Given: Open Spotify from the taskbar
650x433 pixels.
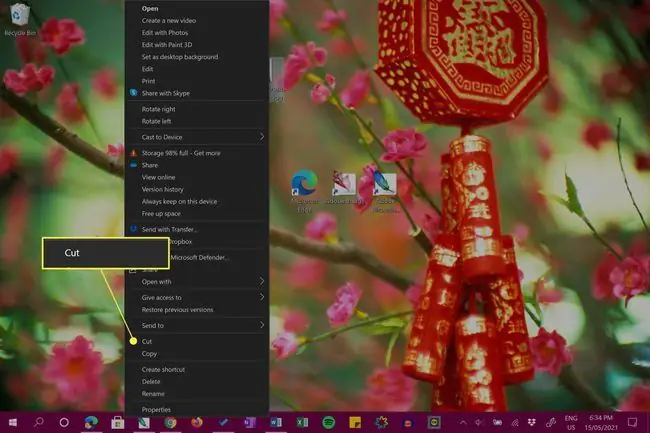Looking at the screenshot, I should coord(329,423).
